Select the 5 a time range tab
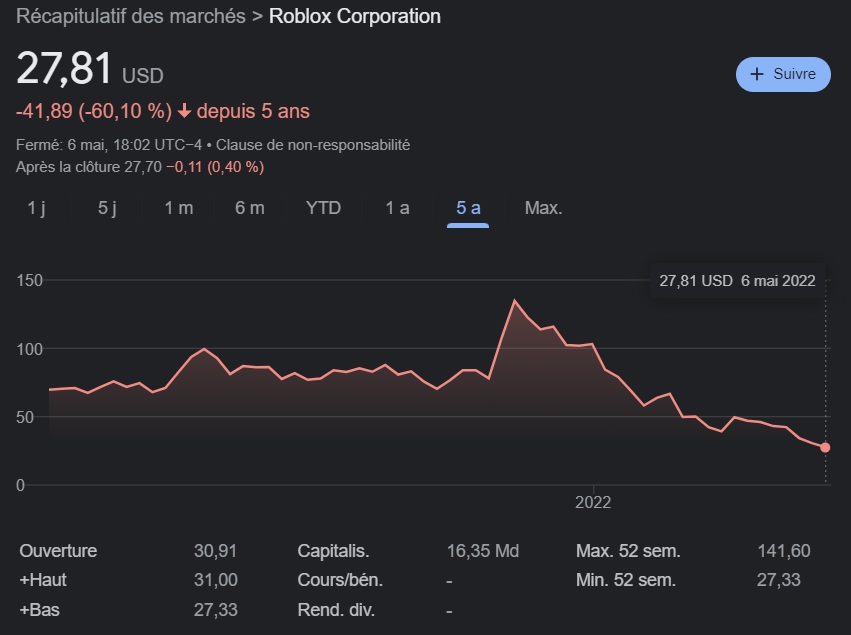The height and width of the screenshot is (635, 851). coord(468,208)
